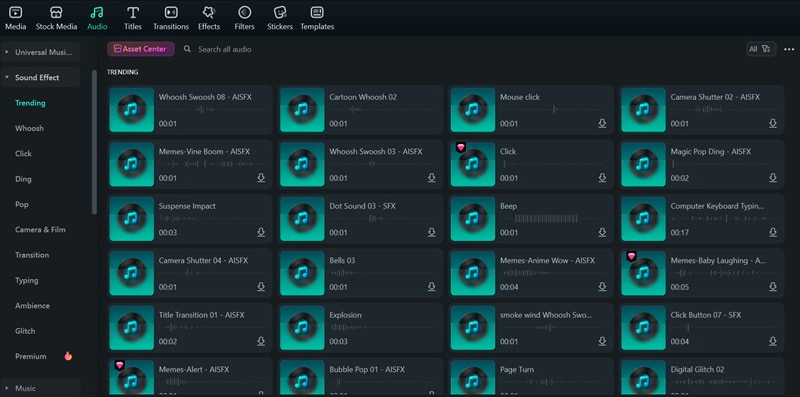This screenshot has width=800, height=397.
Task: Click the Search all audio field
Action: coord(224,49)
